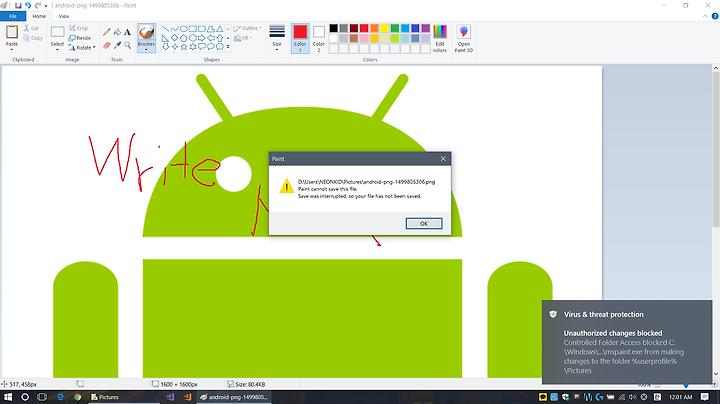
Task: Pick the brown color swatch
Action: click(x=354, y=39)
